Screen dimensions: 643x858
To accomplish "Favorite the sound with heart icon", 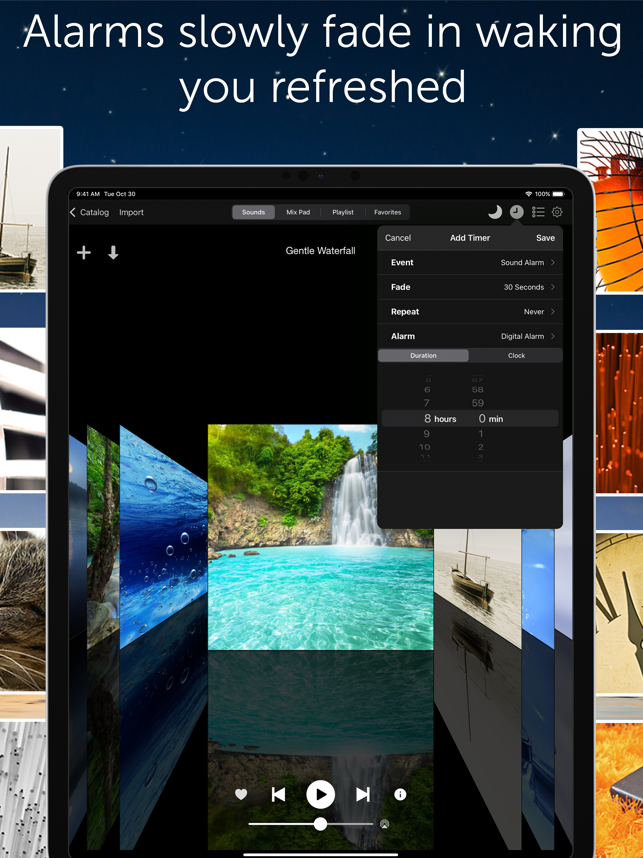I will (x=241, y=794).
